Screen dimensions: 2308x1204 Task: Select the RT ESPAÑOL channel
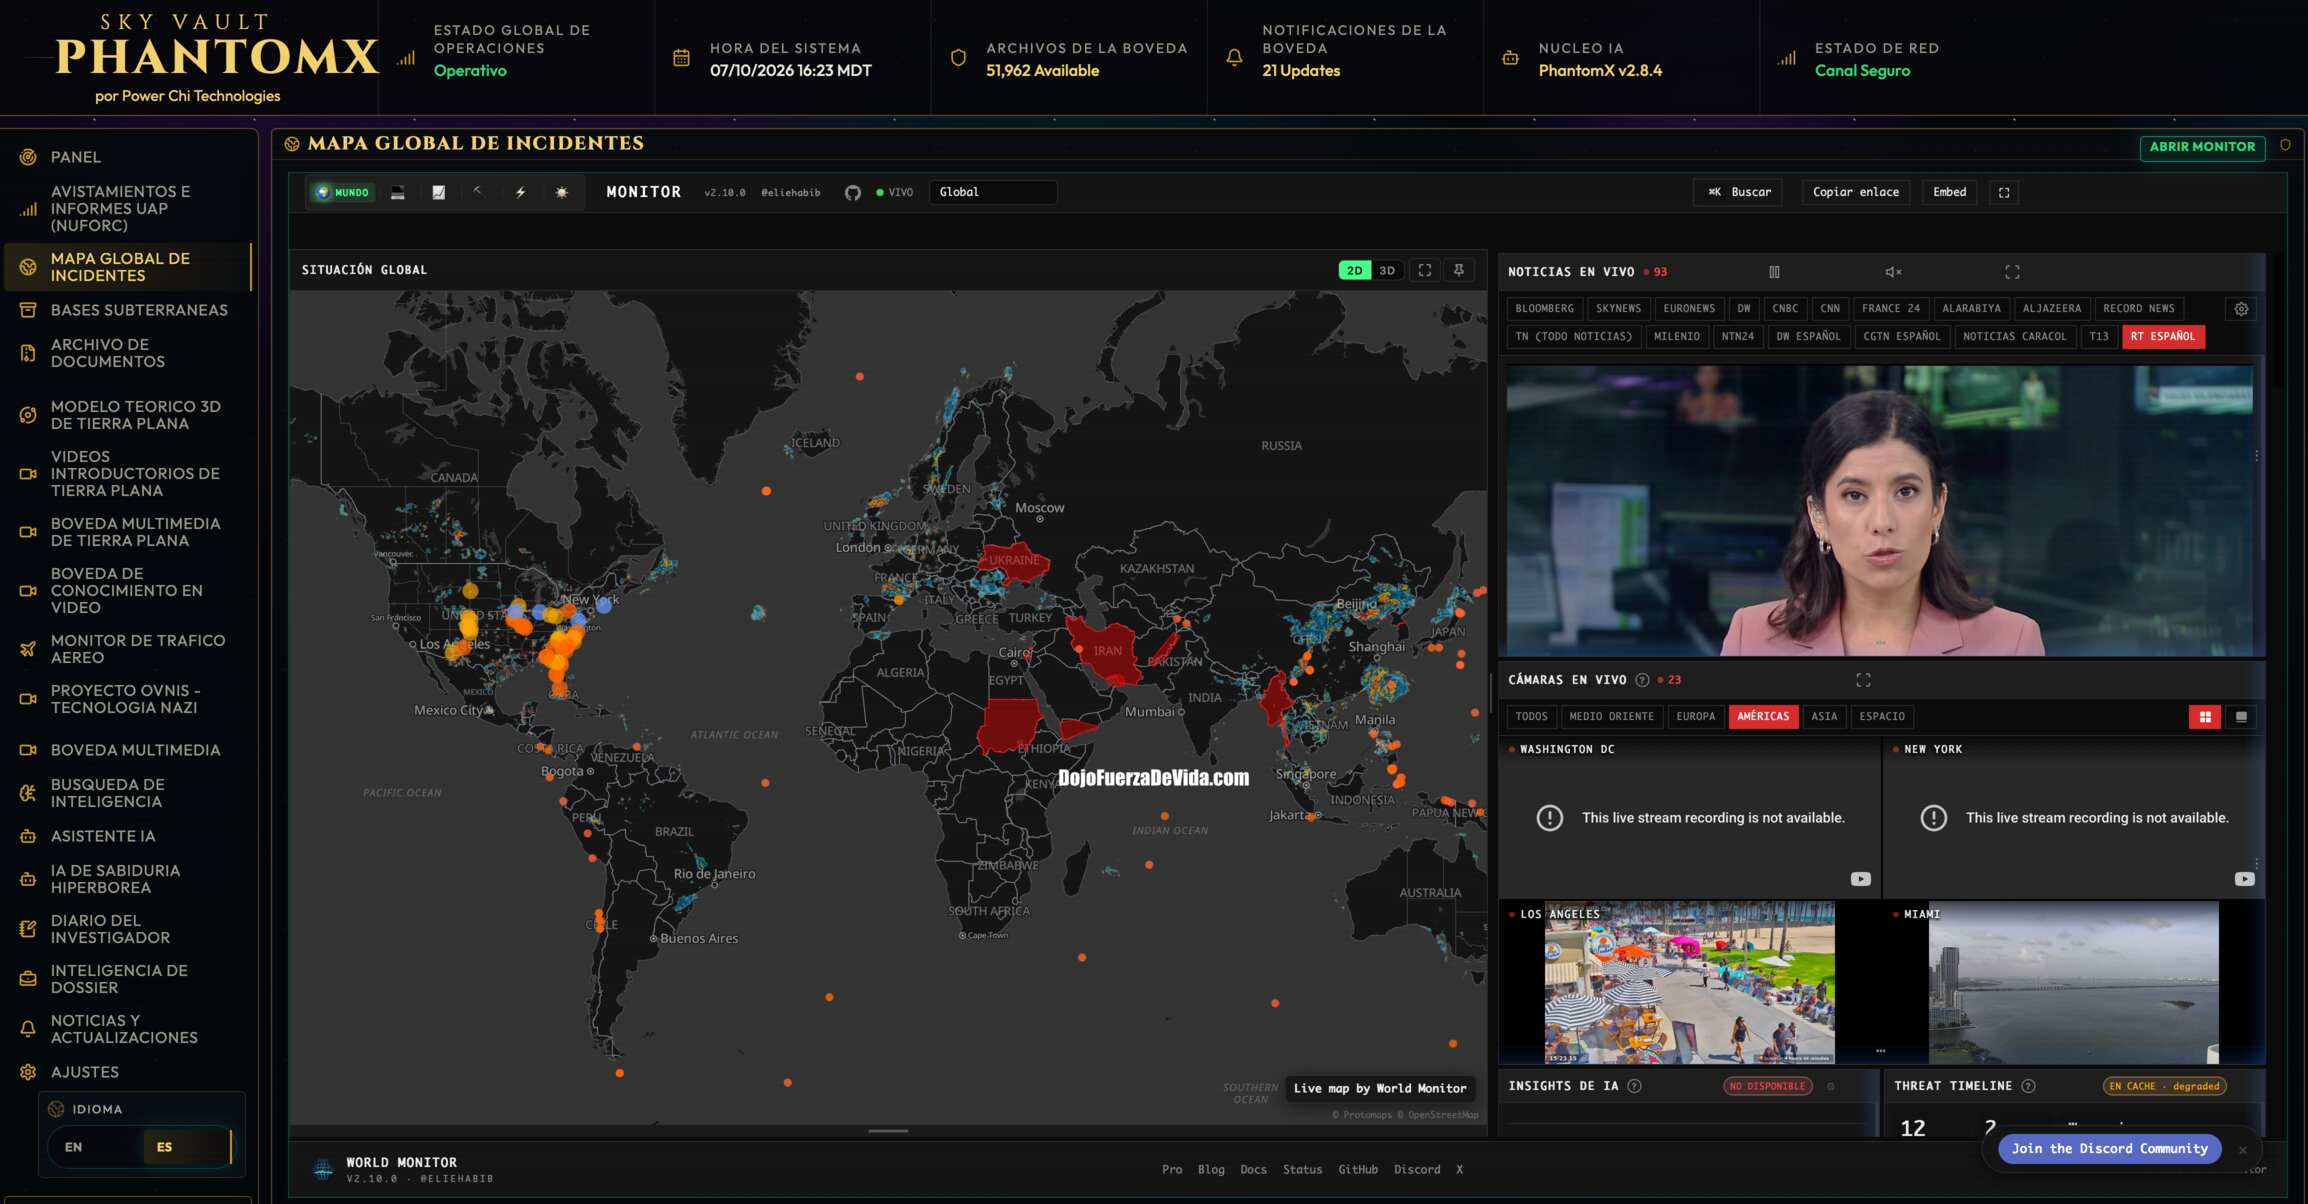2162,337
